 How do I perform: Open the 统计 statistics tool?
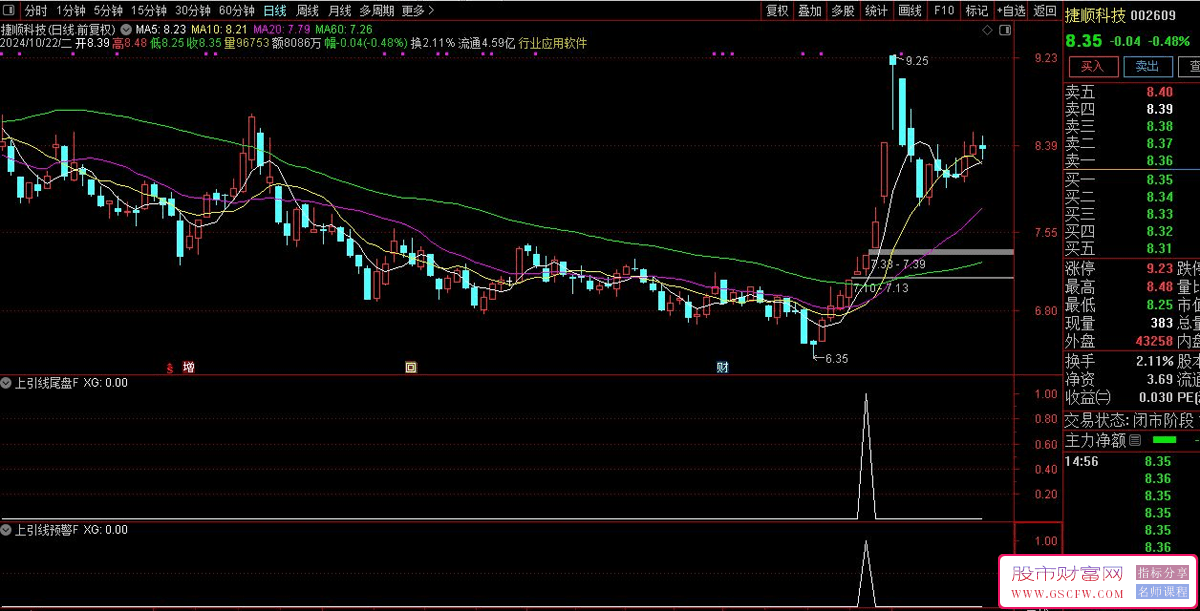point(877,11)
